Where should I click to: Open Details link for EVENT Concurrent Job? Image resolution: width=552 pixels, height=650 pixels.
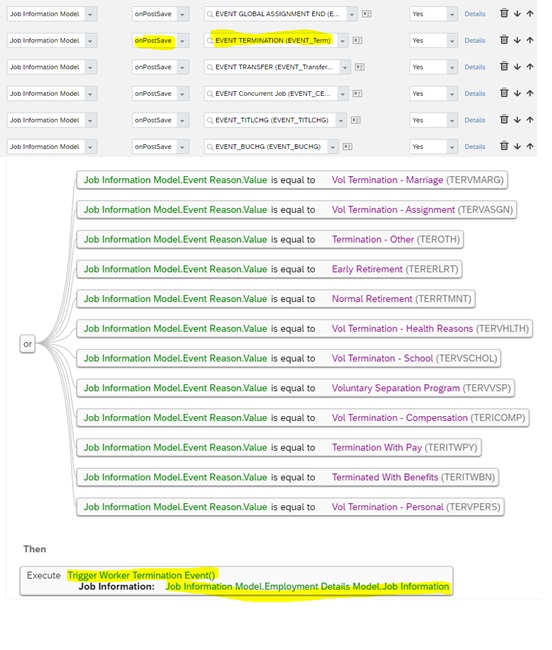coord(475,94)
